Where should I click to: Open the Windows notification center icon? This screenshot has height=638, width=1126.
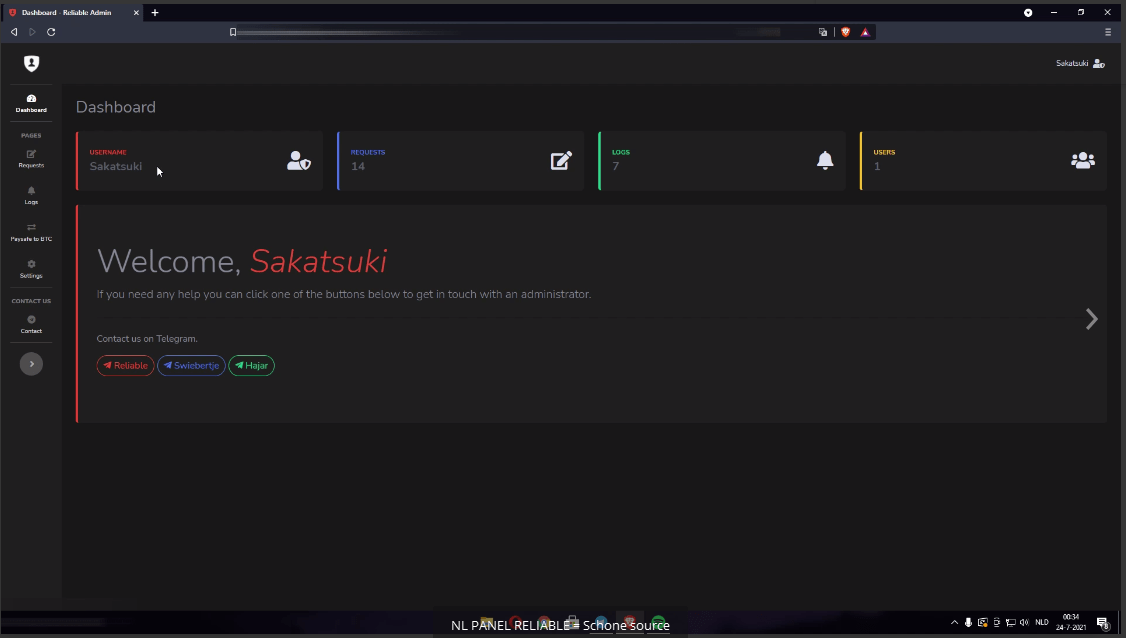tap(1101, 622)
